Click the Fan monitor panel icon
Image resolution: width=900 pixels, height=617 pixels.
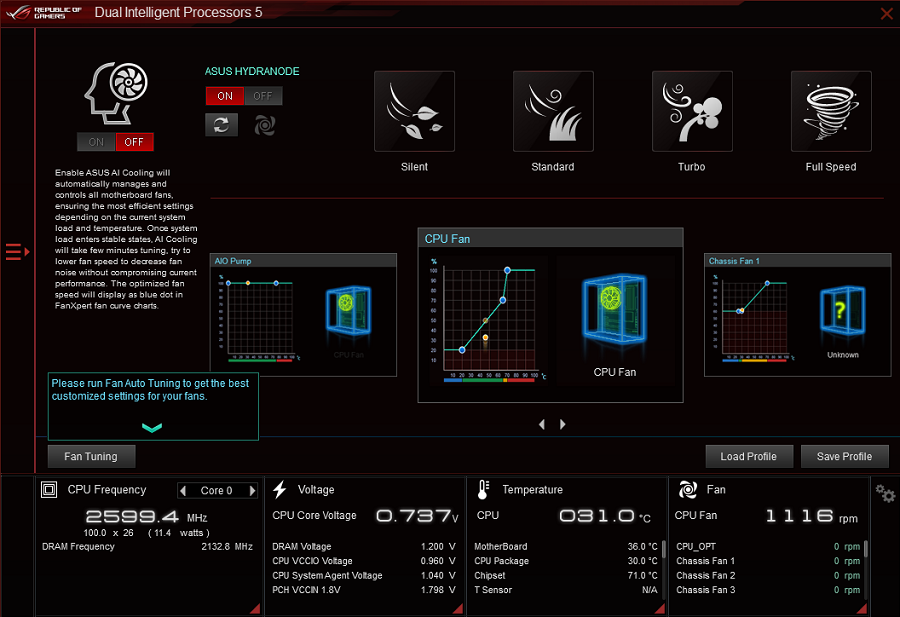click(688, 490)
